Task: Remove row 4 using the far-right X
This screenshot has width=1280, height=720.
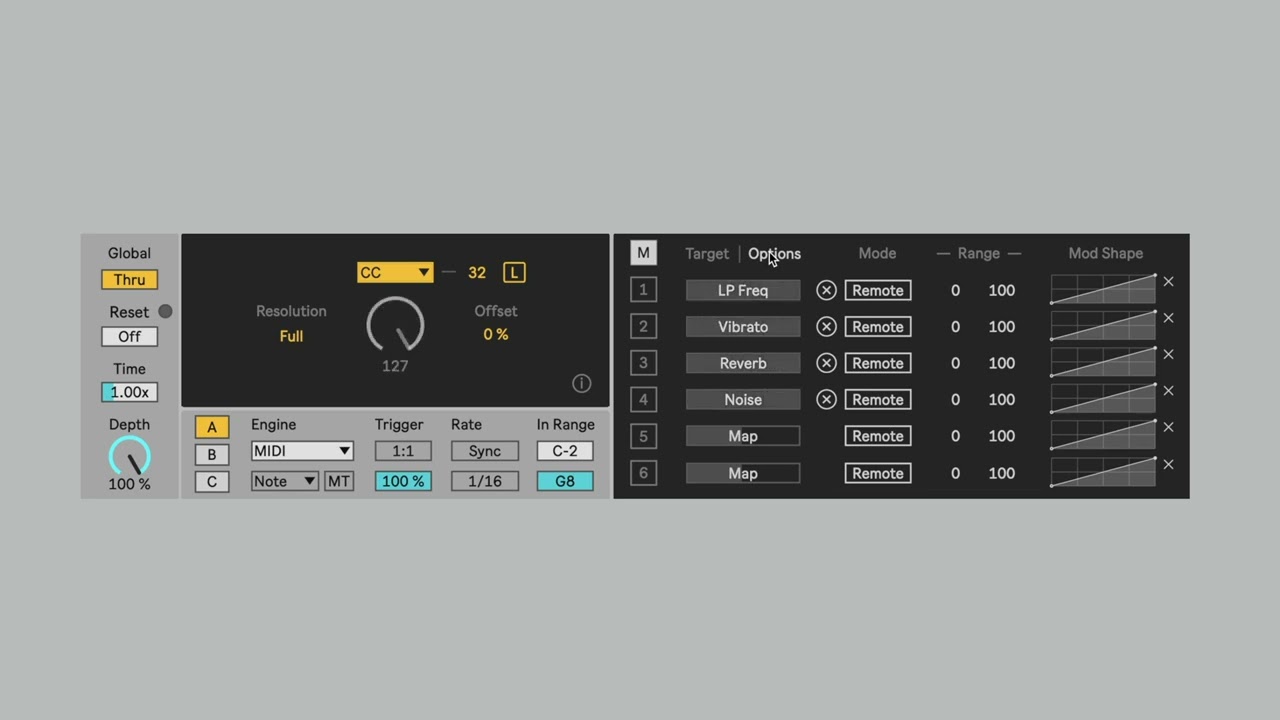Action: point(1168,391)
